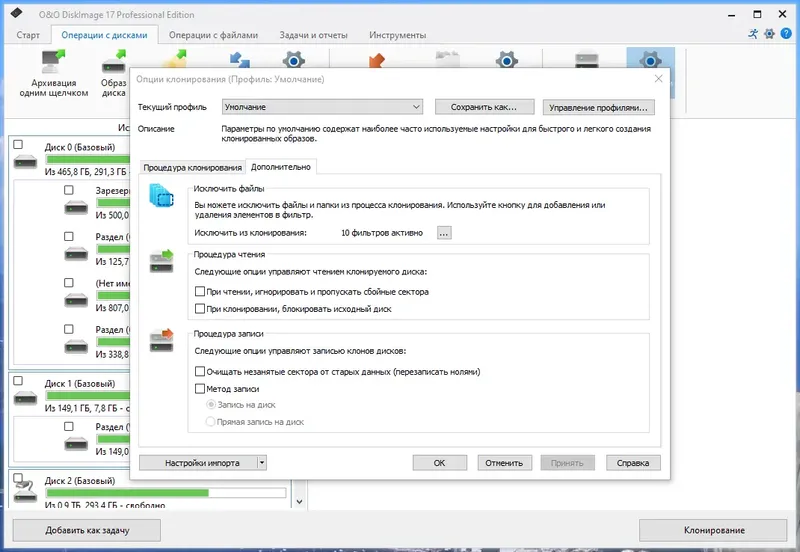Click the exclude files blue stacked icon

coord(162,196)
